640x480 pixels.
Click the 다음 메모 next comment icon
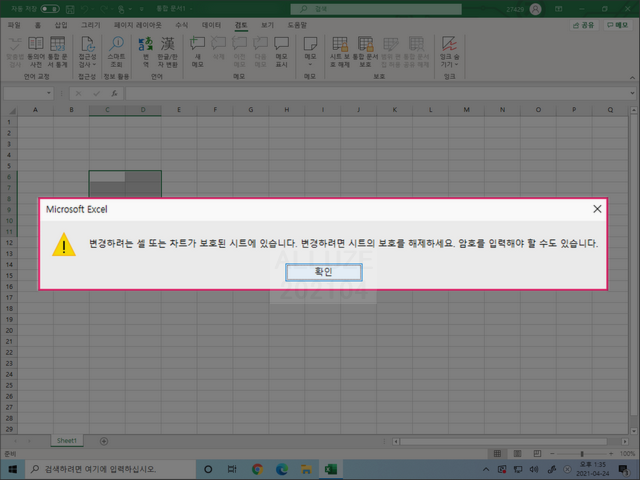260,51
